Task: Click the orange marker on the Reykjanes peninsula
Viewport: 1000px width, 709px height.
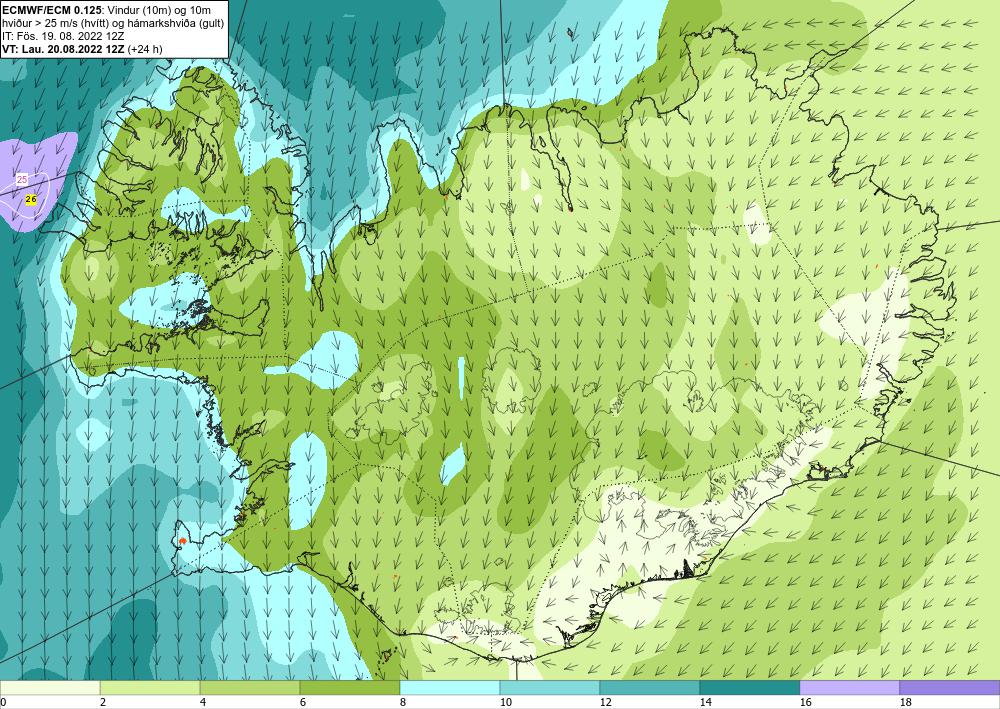Action: [x=182, y=541]
